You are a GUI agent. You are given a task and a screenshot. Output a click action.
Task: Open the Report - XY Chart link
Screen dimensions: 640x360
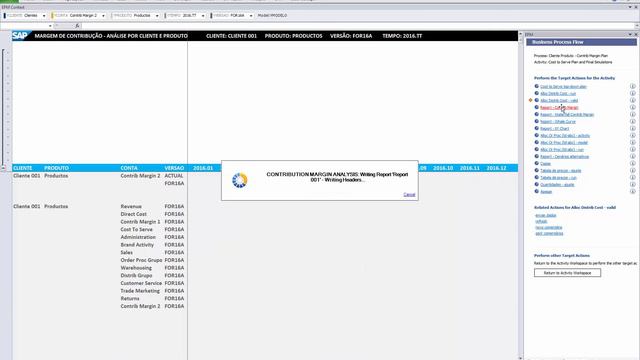554,128
